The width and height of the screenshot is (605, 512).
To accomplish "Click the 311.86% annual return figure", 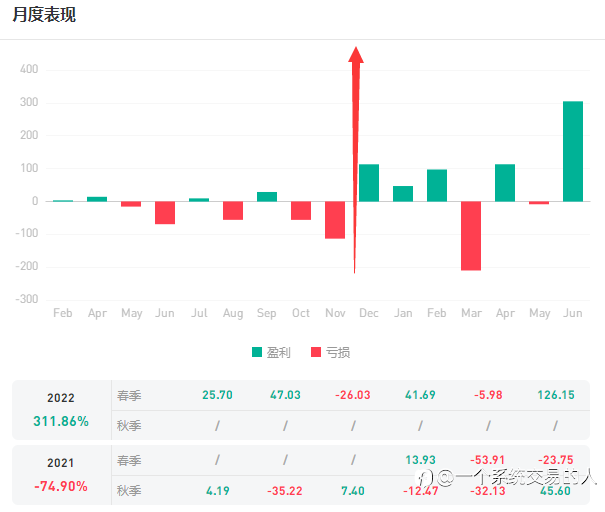I will pyautogui.click(x=61, y=421).
